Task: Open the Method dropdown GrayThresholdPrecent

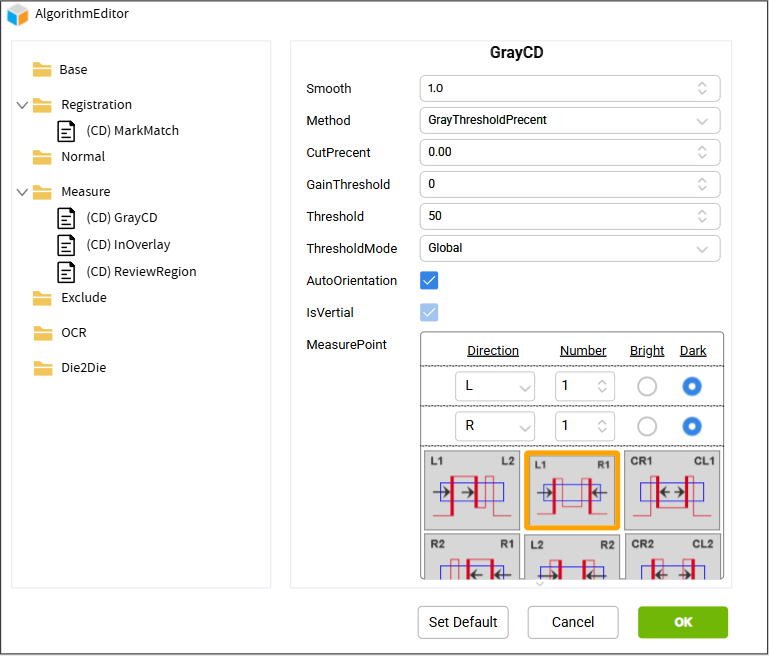Action: coord(569,120)
